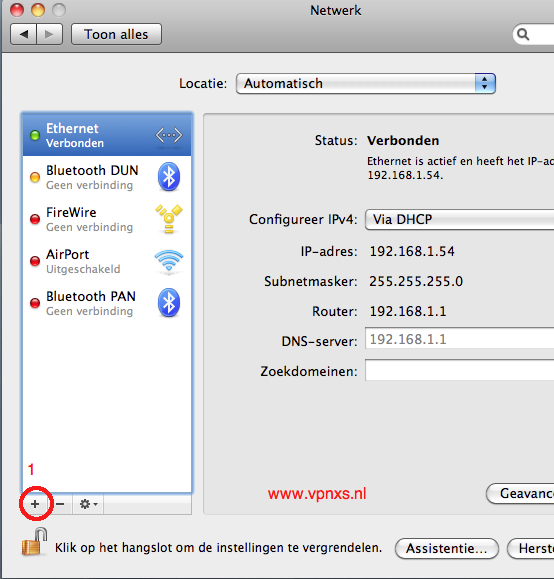
Task: Click the FireWire icon in the list
Action: pos(169,219)
